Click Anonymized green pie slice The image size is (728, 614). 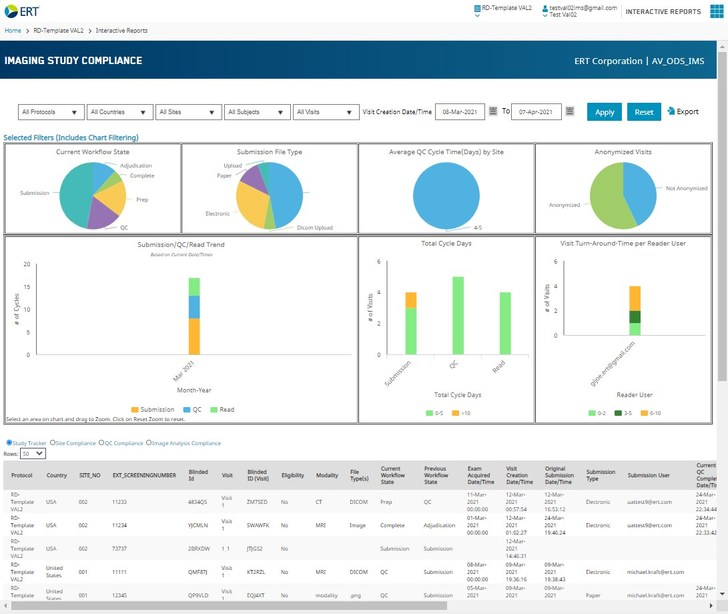[608, 197]
